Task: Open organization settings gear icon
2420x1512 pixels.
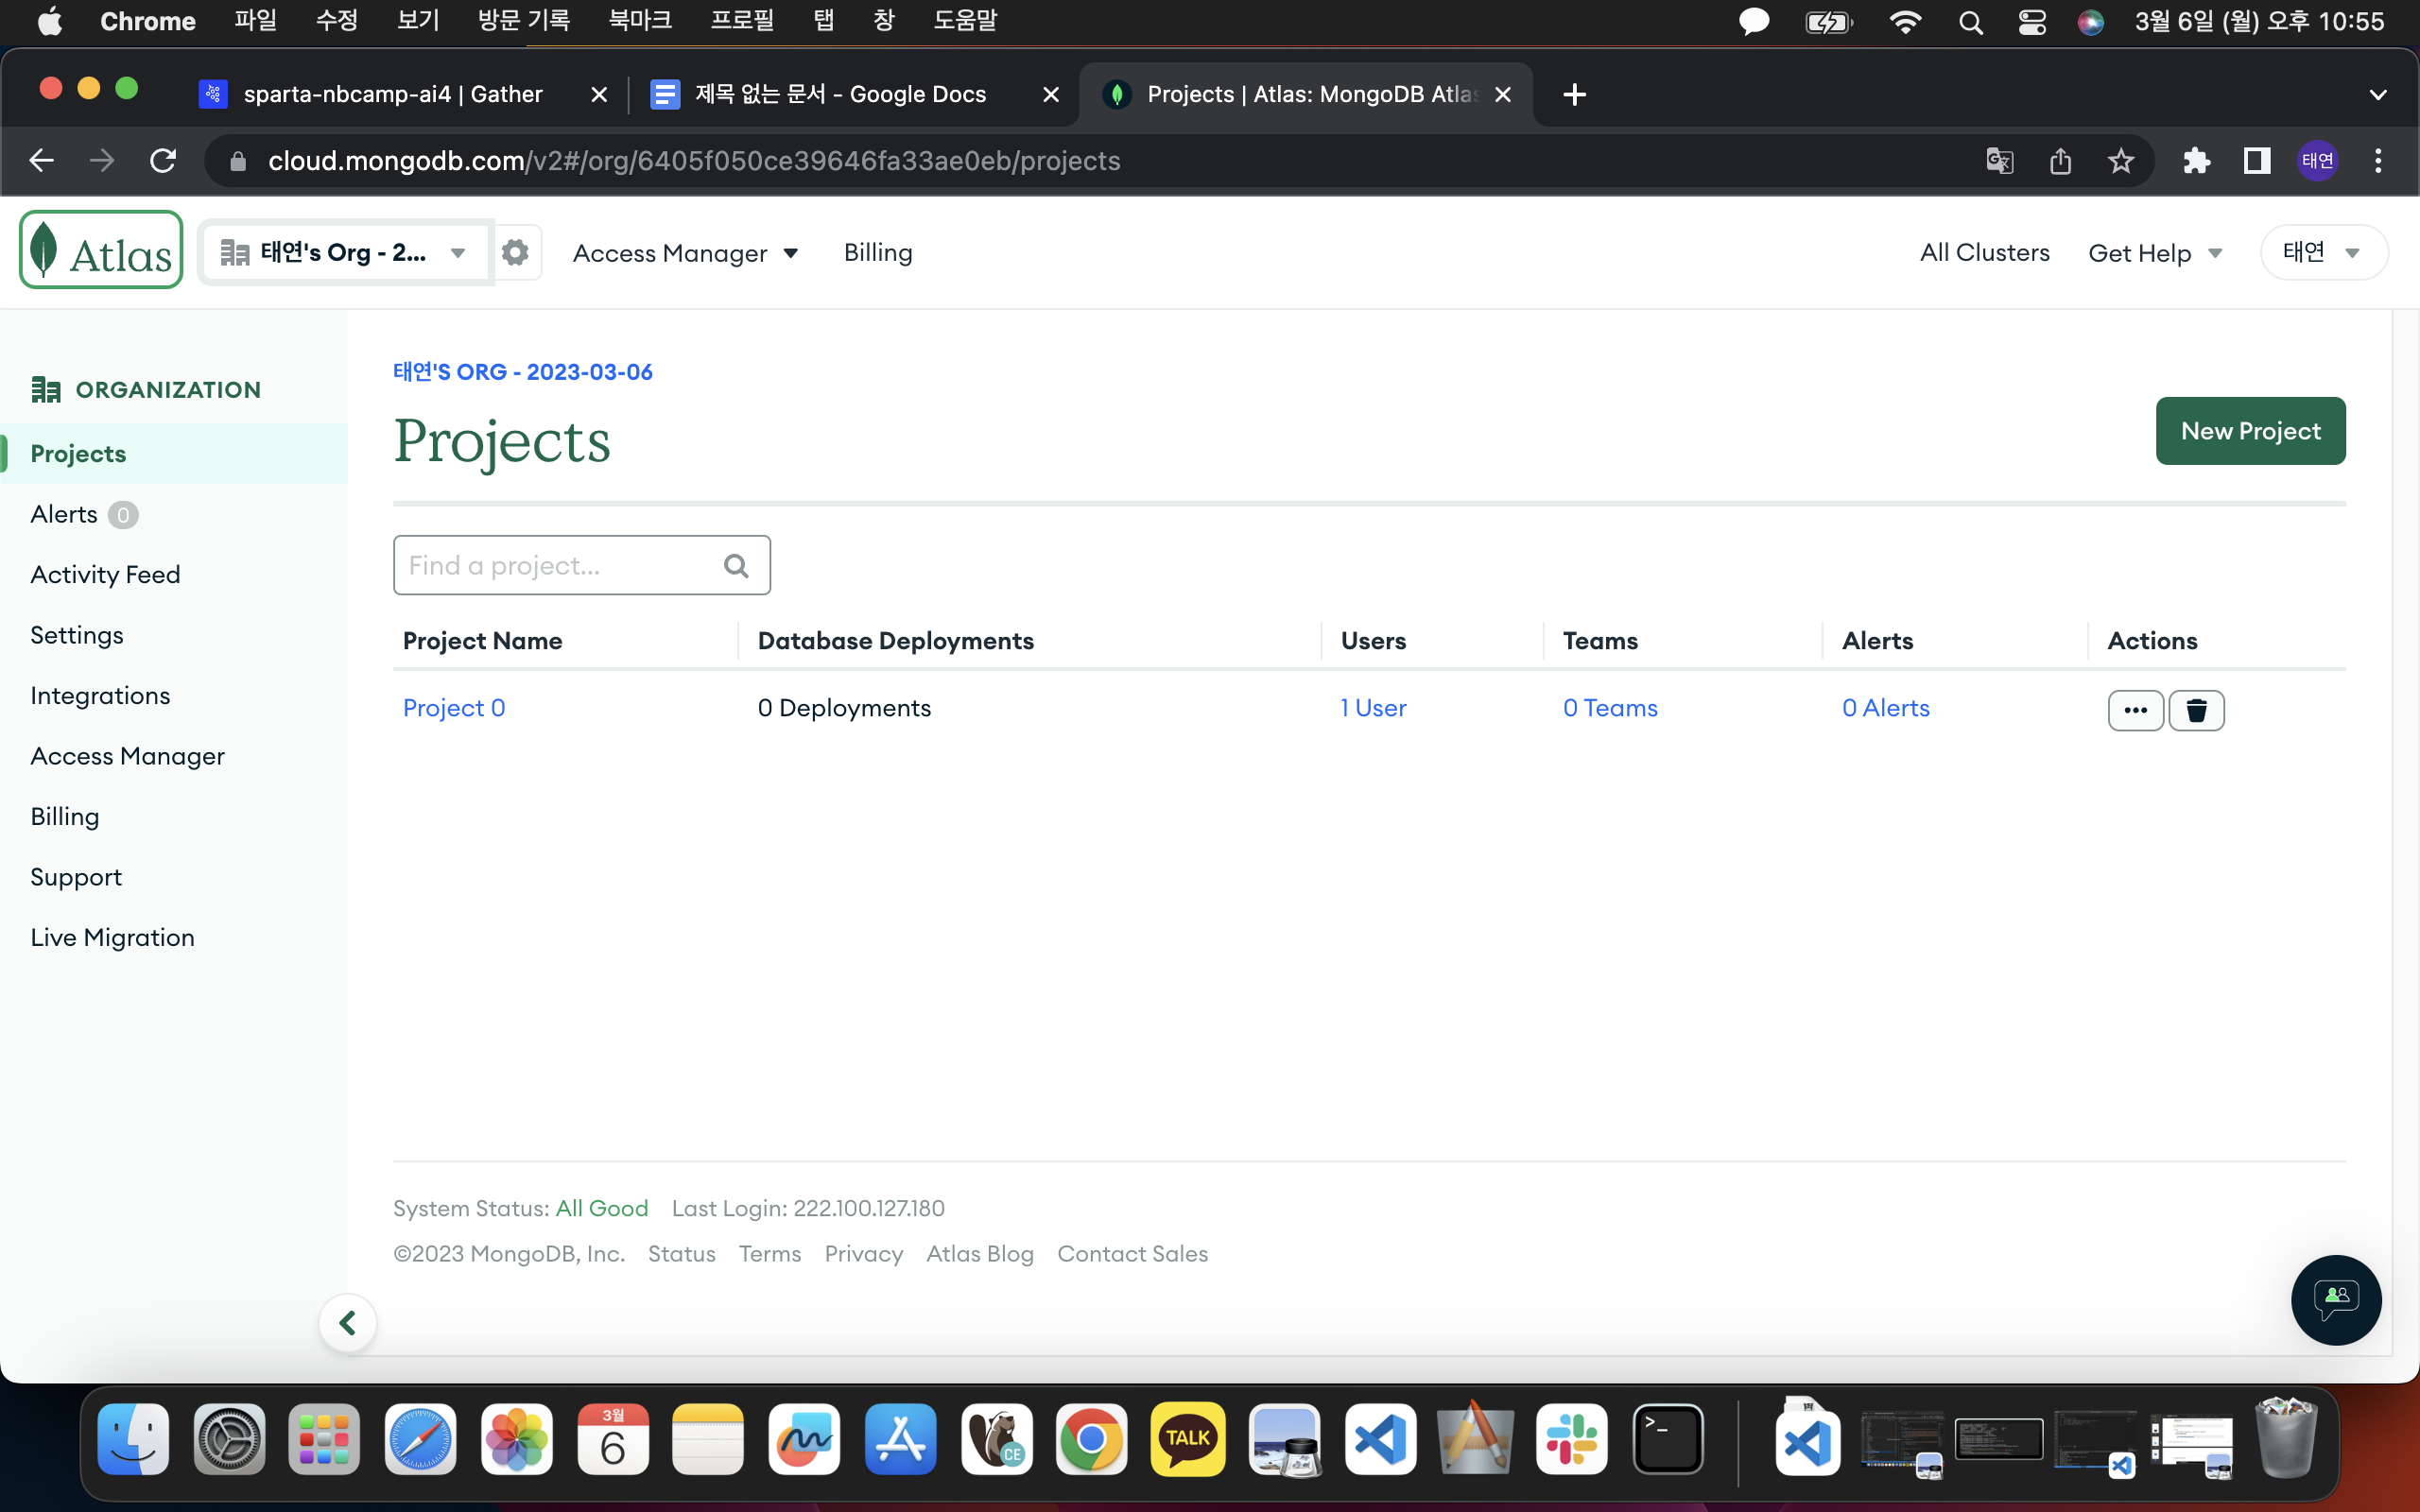Action: [515, 253]
